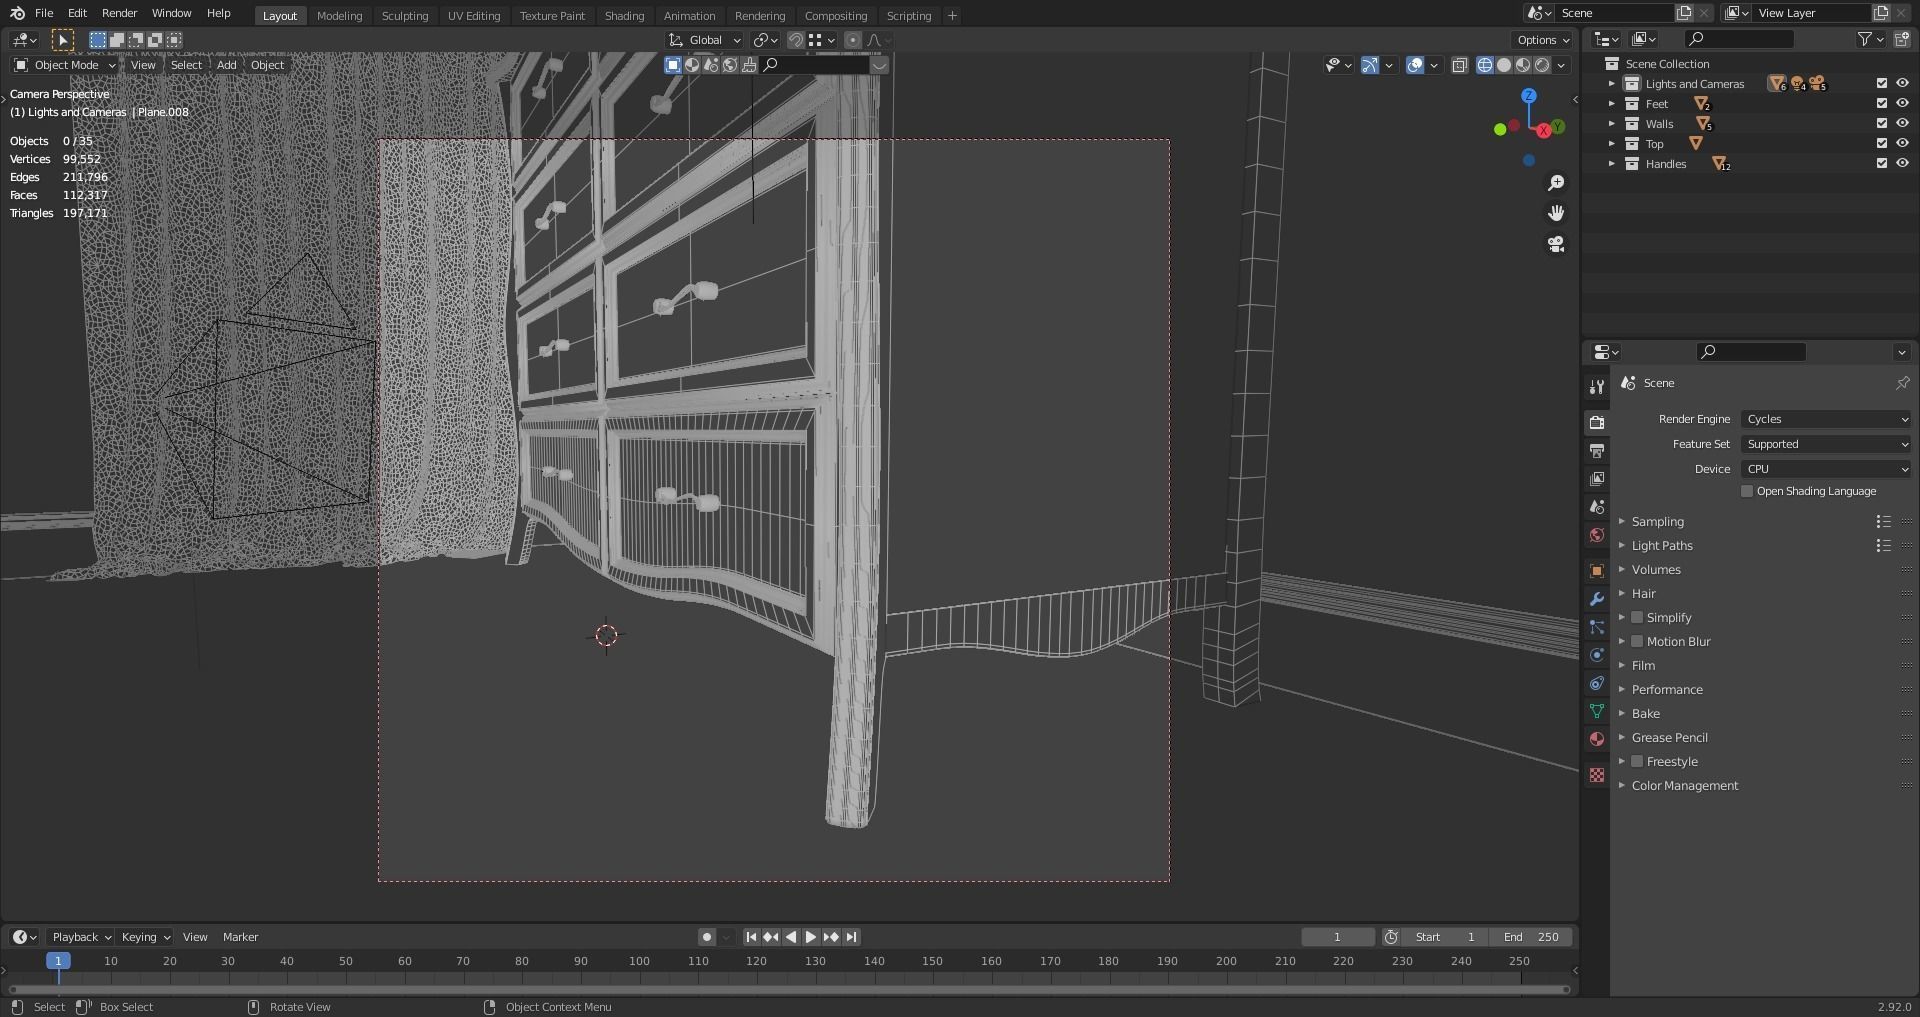Open the Object Mode dropdown
Image resolution: width=1920 pixels, height=1017 pixels.
coord(64,65)
